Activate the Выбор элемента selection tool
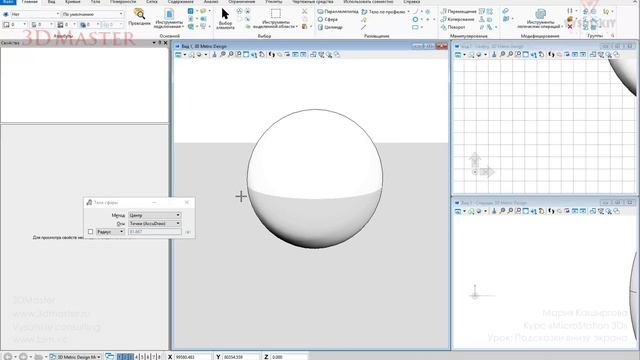Screen dimensions: 640x360 [x=225, y=19]
